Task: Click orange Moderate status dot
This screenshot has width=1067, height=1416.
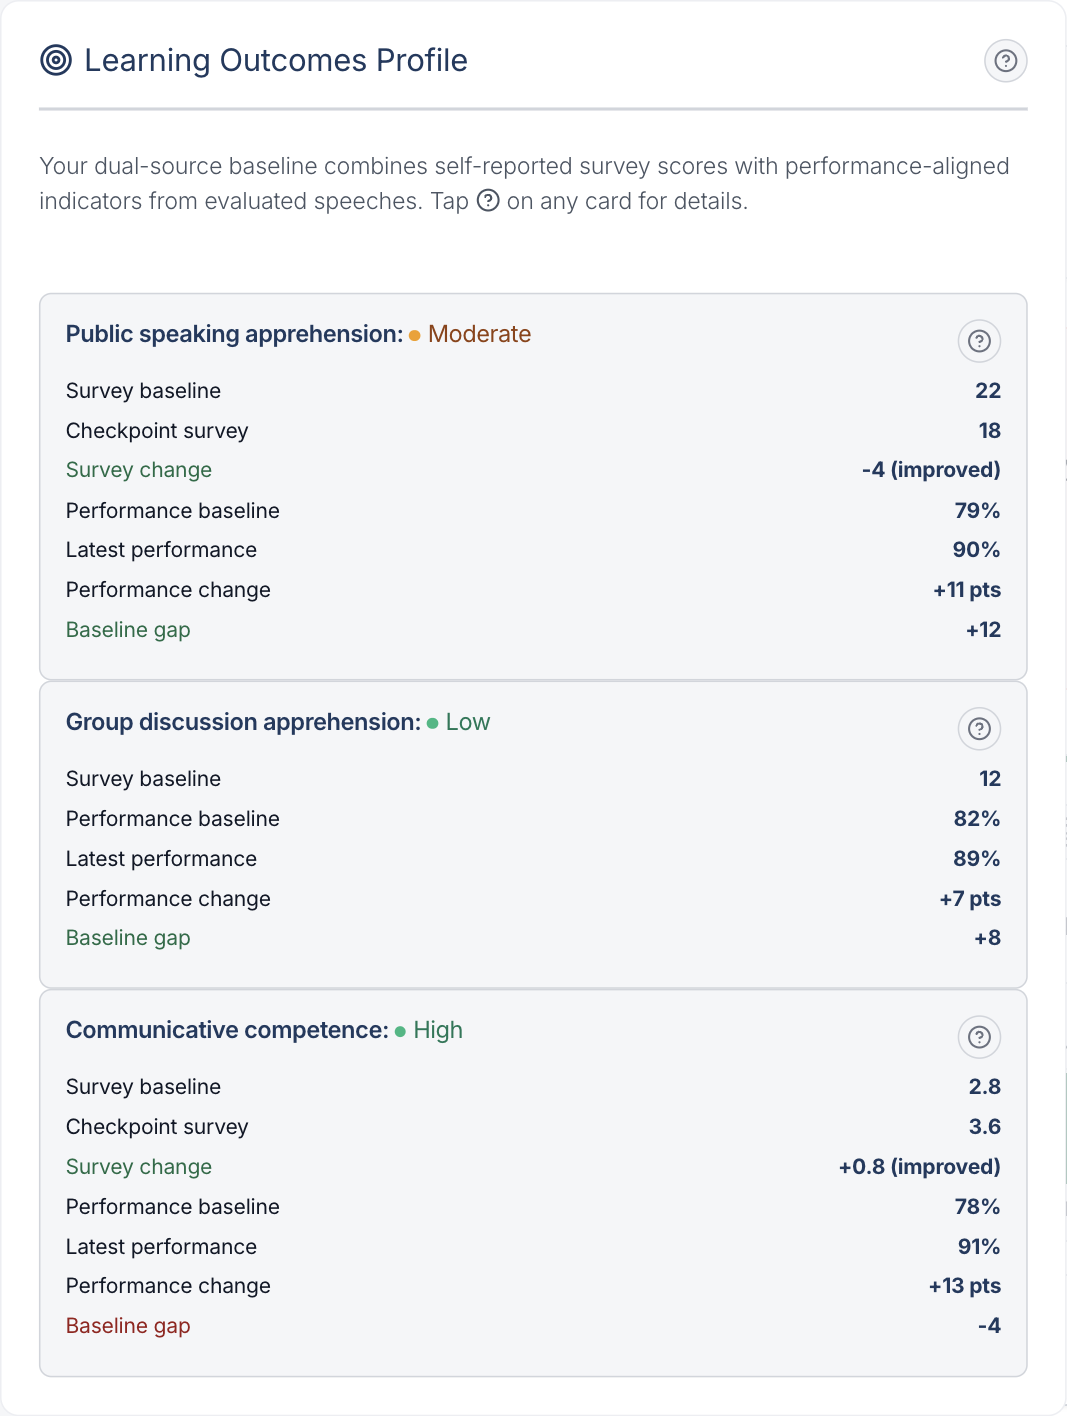Action: pos(414,335)
